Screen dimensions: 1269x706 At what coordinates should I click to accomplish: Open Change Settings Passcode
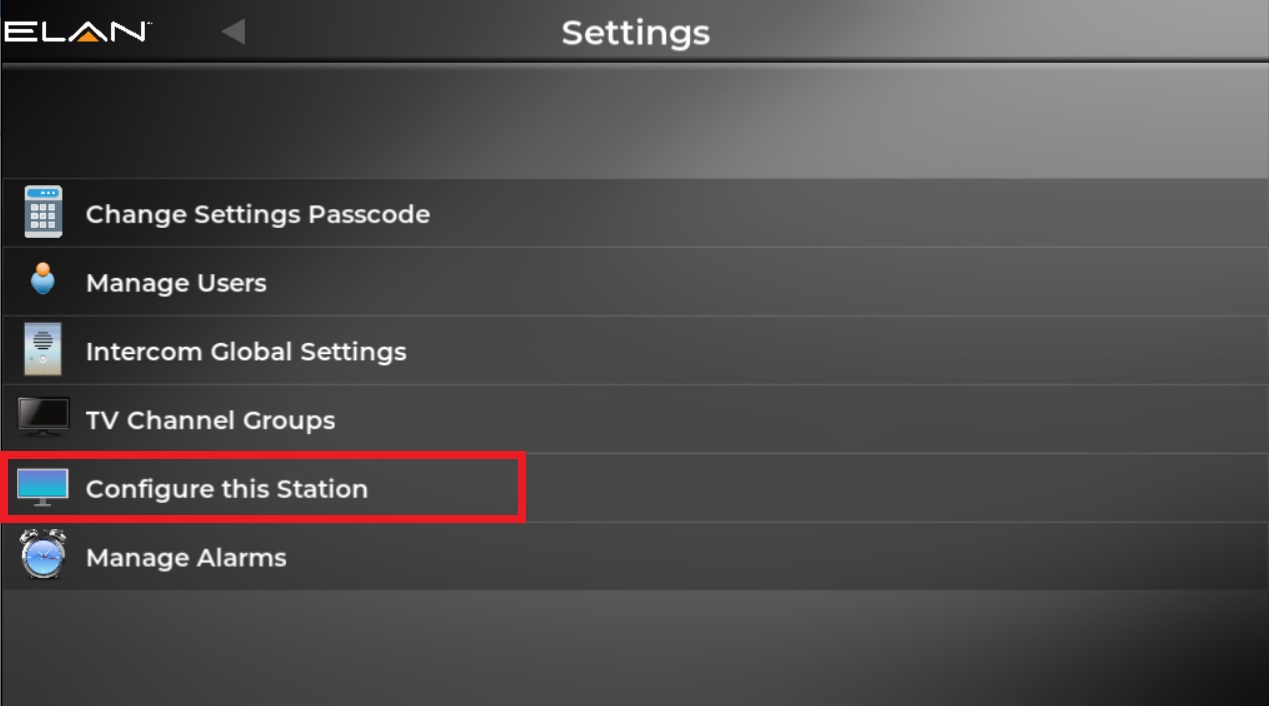[257, 214]
